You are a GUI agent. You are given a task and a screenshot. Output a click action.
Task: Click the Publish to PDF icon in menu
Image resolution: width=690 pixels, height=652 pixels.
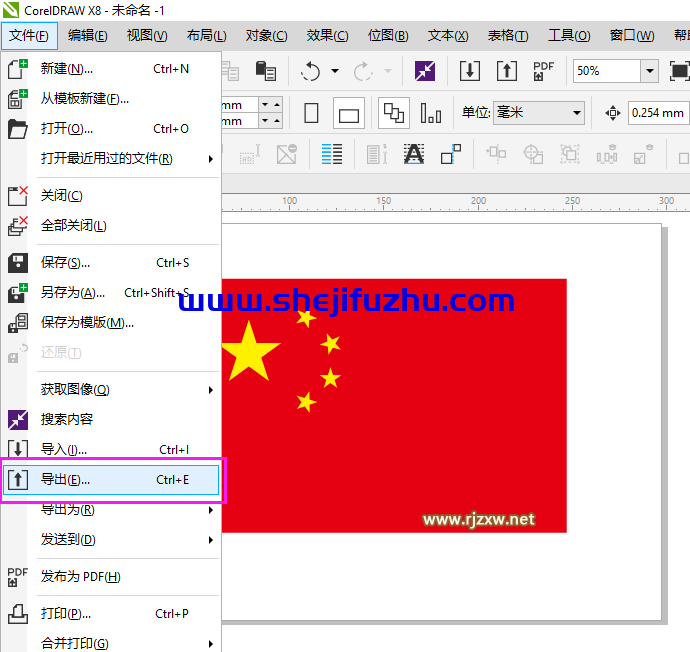pyautogui.click(x=18, y=577)
